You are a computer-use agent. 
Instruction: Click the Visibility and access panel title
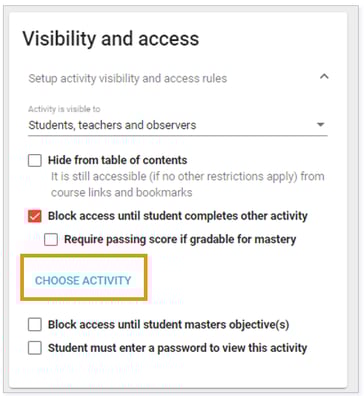111,38
